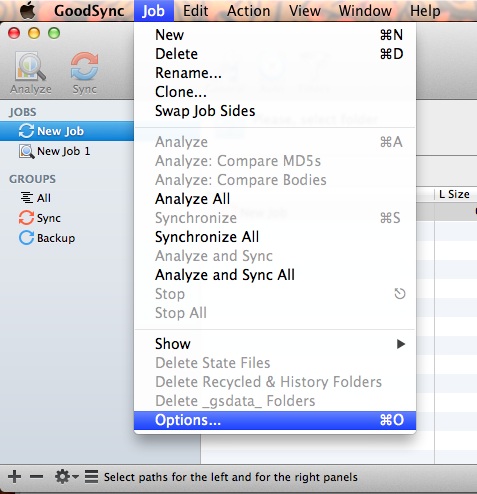477x494 pixels.
Task: Open the Apple menu icon
Action: click(28, 10)
